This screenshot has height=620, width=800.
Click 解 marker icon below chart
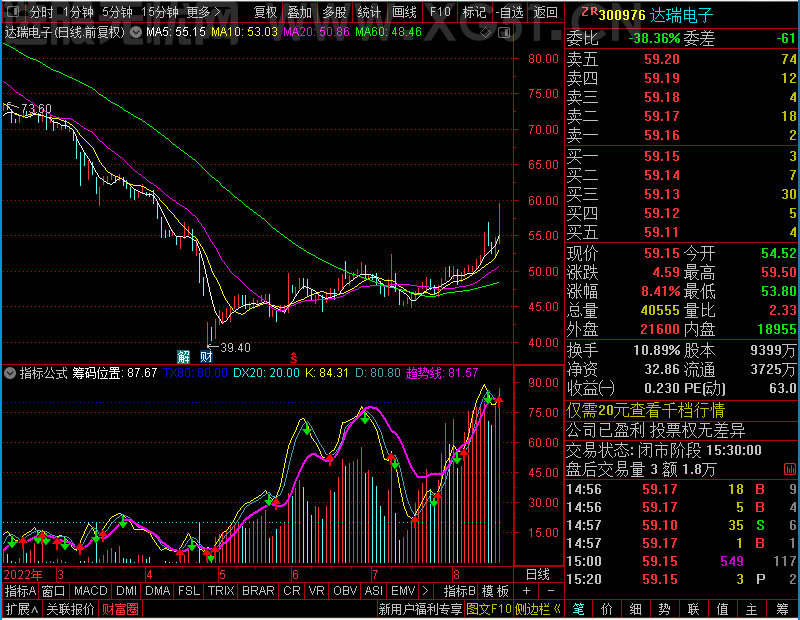click(184, 356)
